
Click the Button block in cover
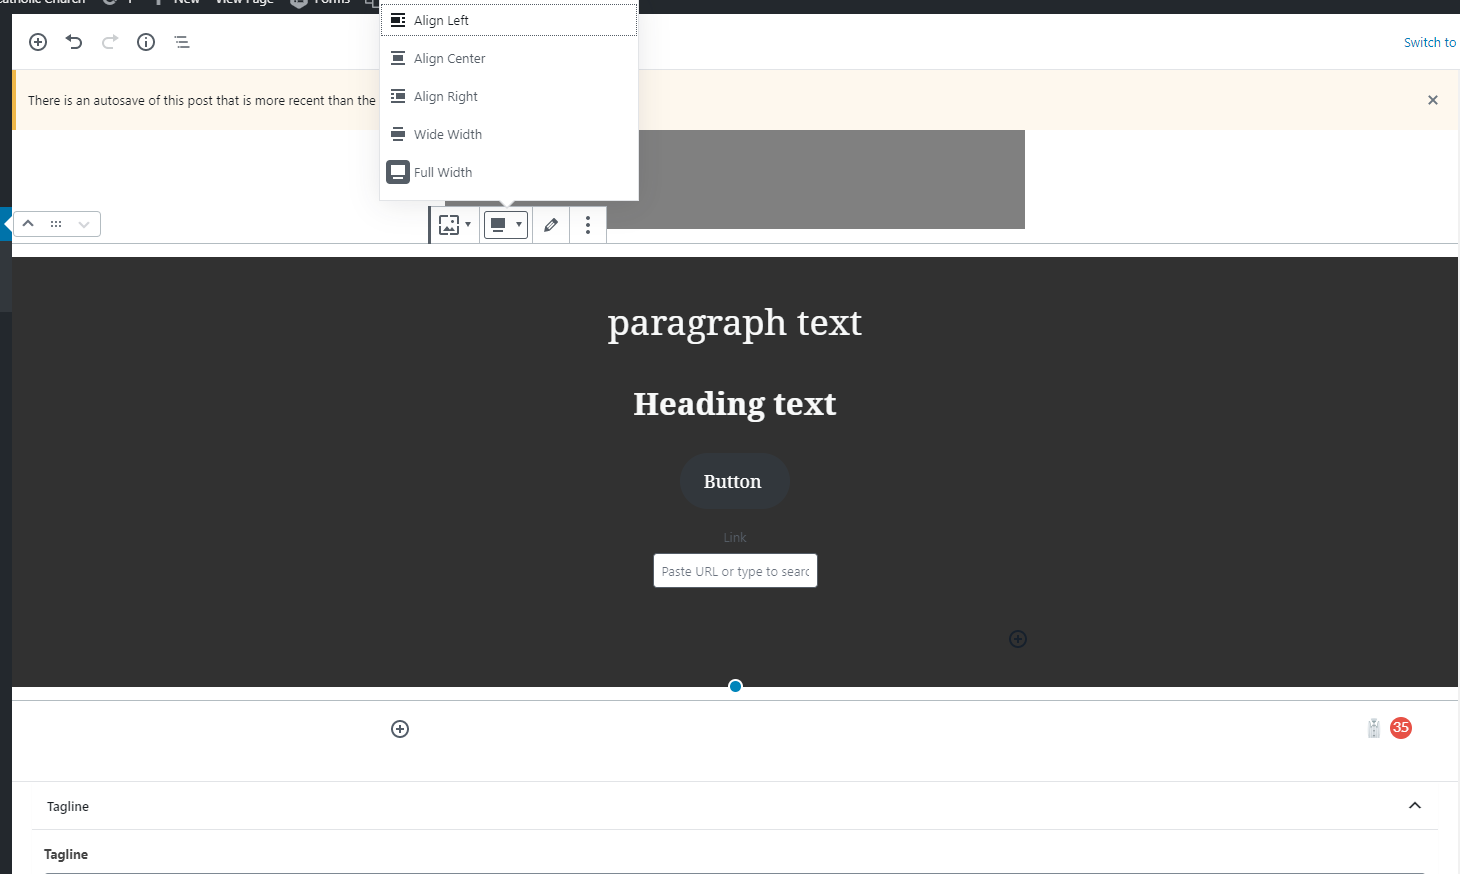click(733, 482)
